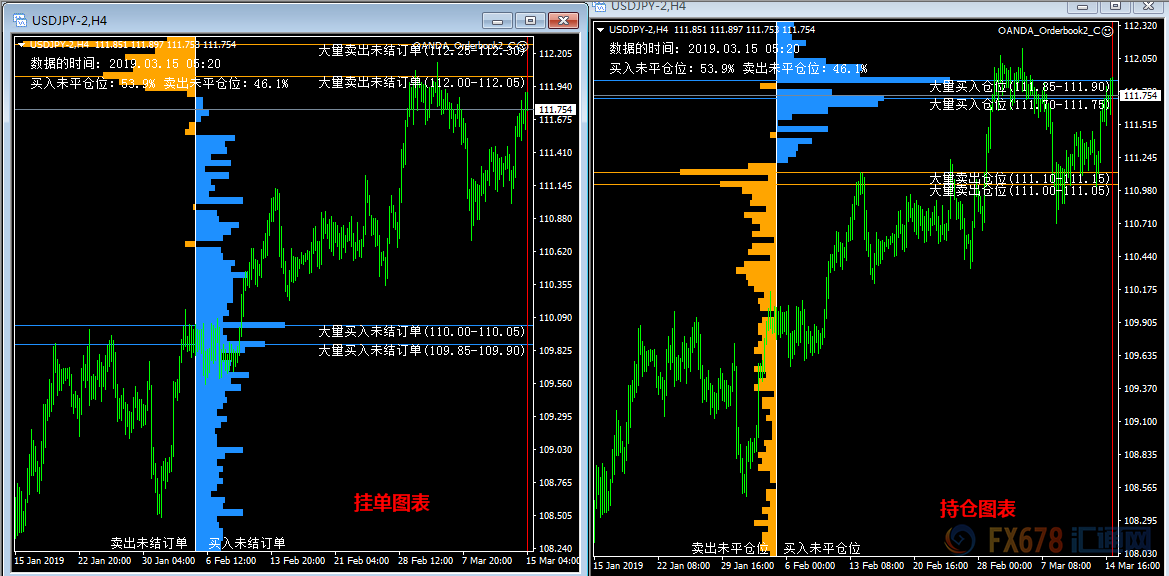The image size is (1169, 576).
Task: Click the red 挂单图表 text label
Action: [392, 503]
